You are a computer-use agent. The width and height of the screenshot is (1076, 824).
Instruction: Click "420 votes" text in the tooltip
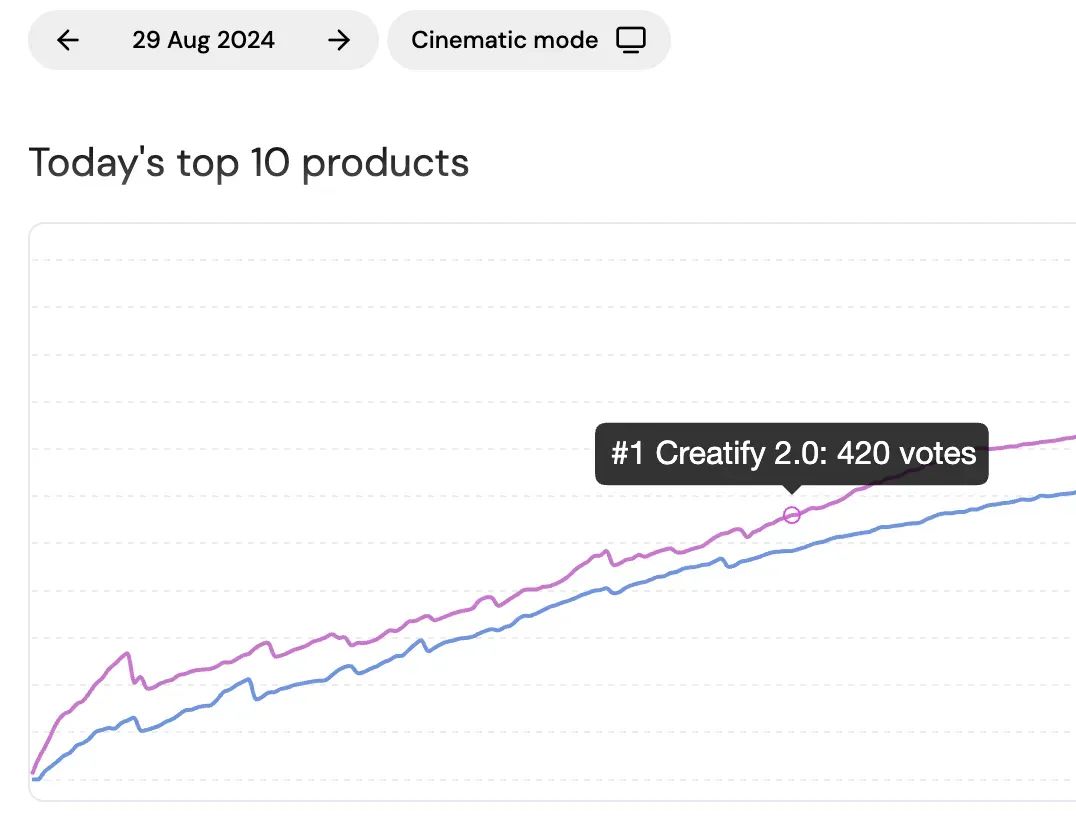(906, 454)
